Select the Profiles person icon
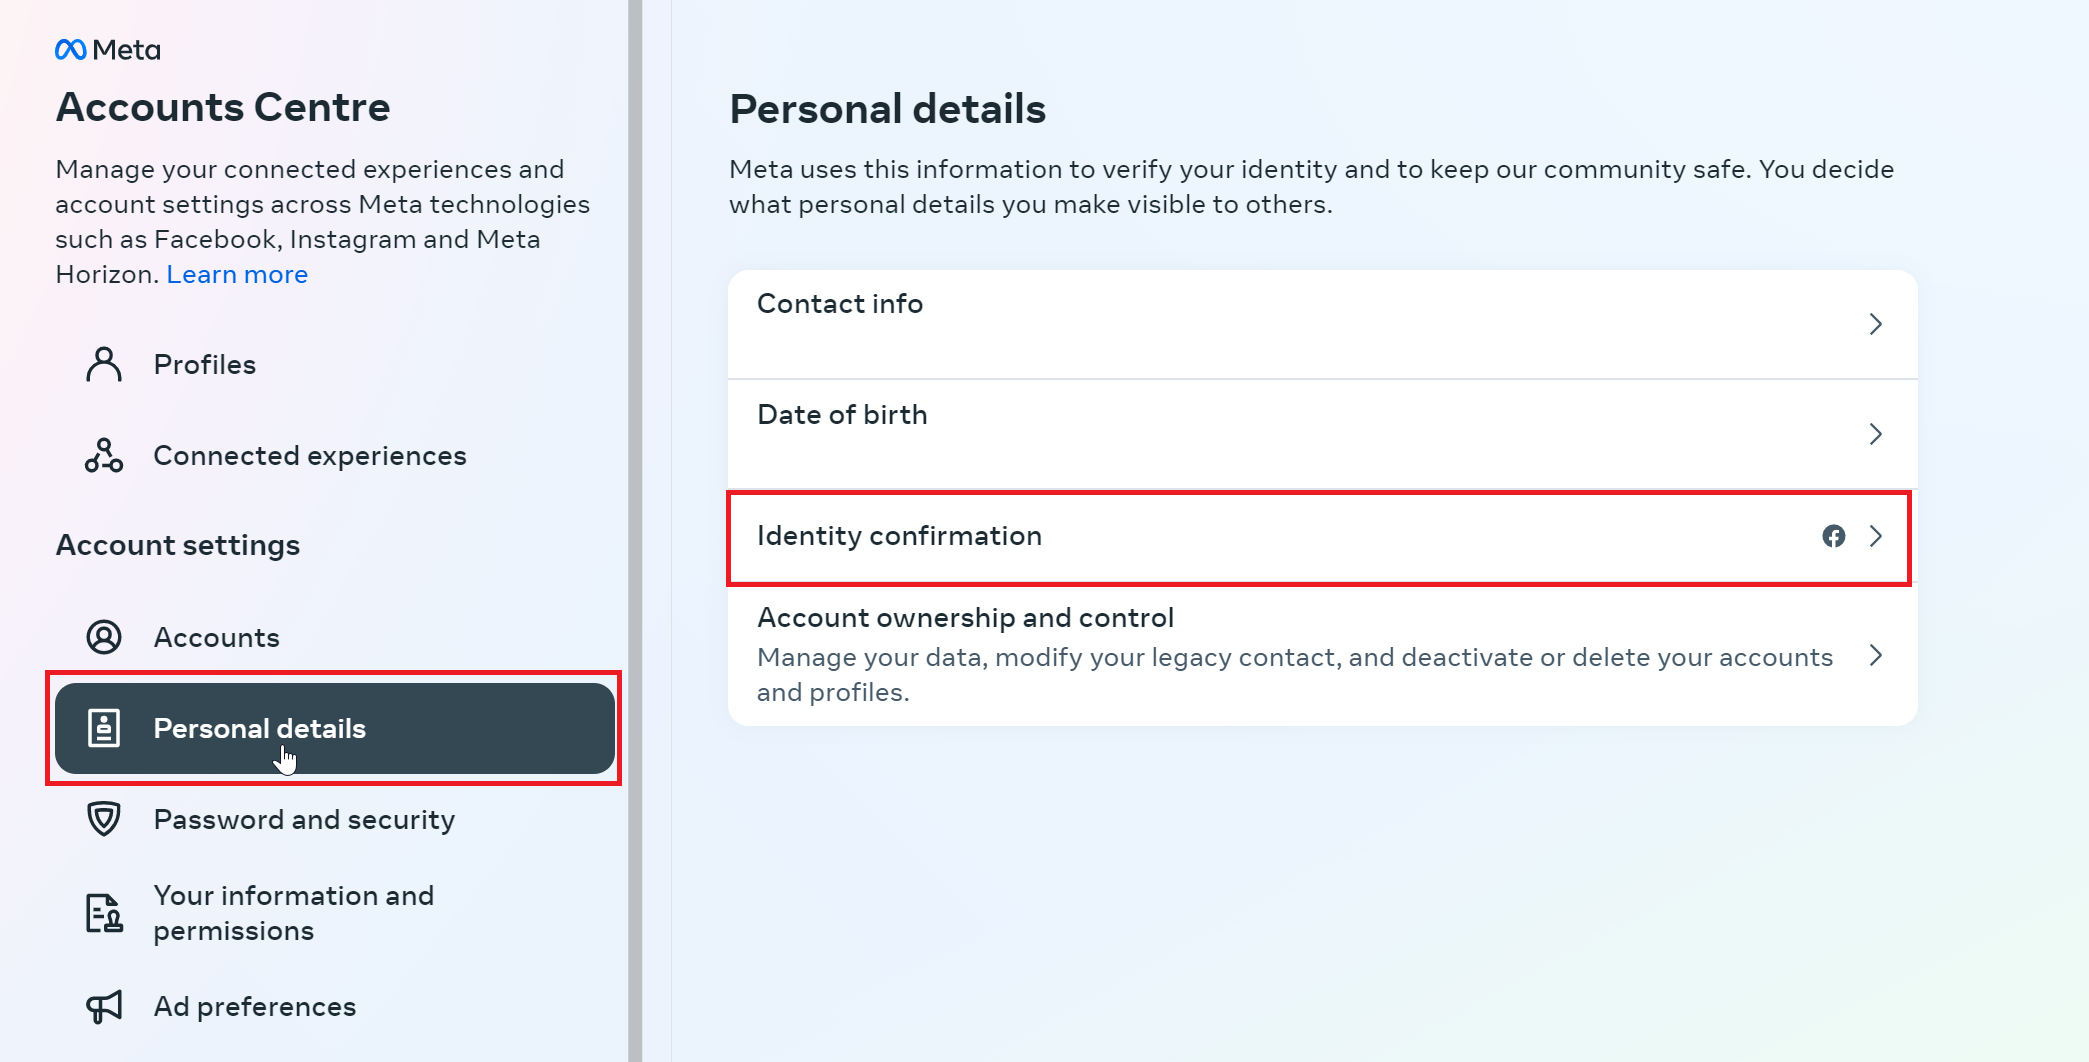This screenshot has width=2089, height=1062. pos(103,364)
